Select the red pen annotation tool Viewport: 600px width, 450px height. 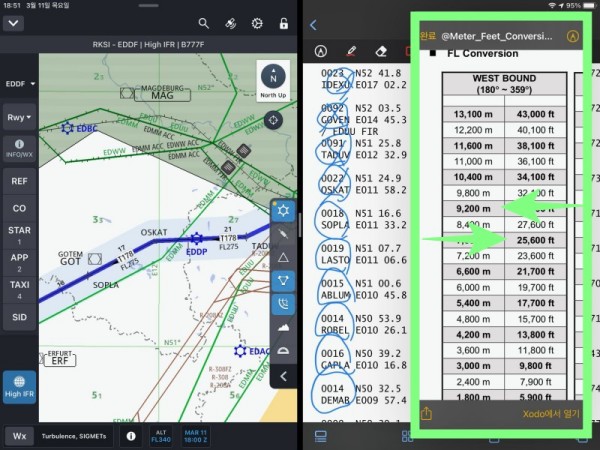351,50
